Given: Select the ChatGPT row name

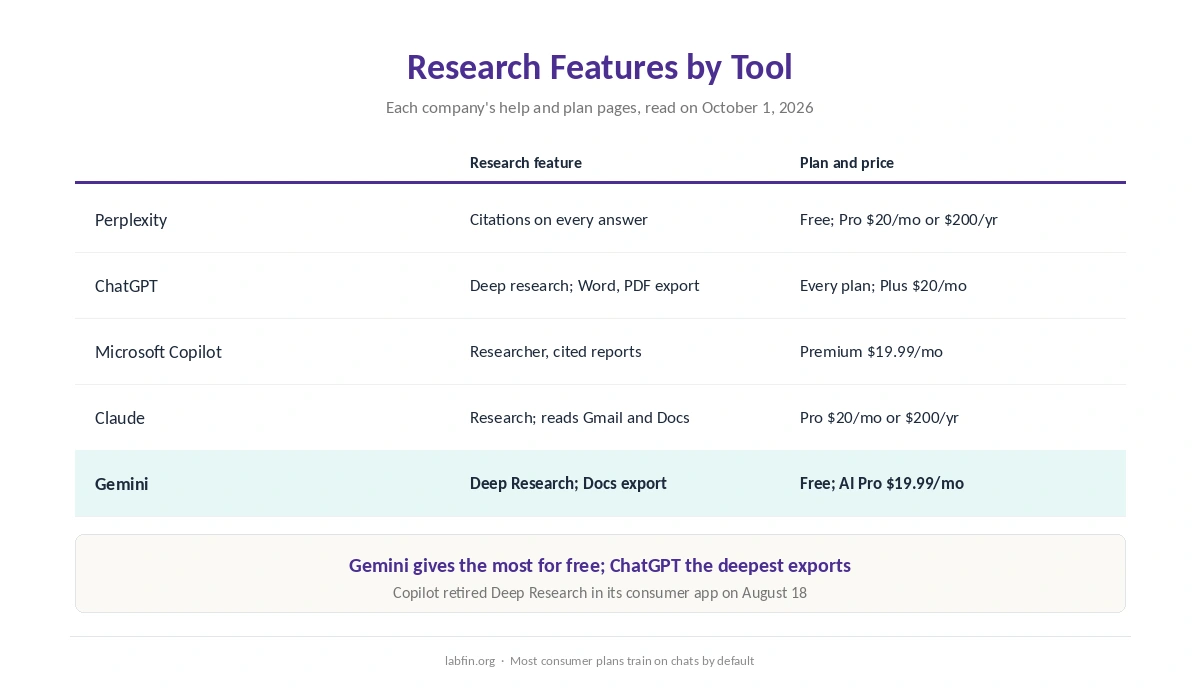Looking at the screenshot, I should [126, 286].
